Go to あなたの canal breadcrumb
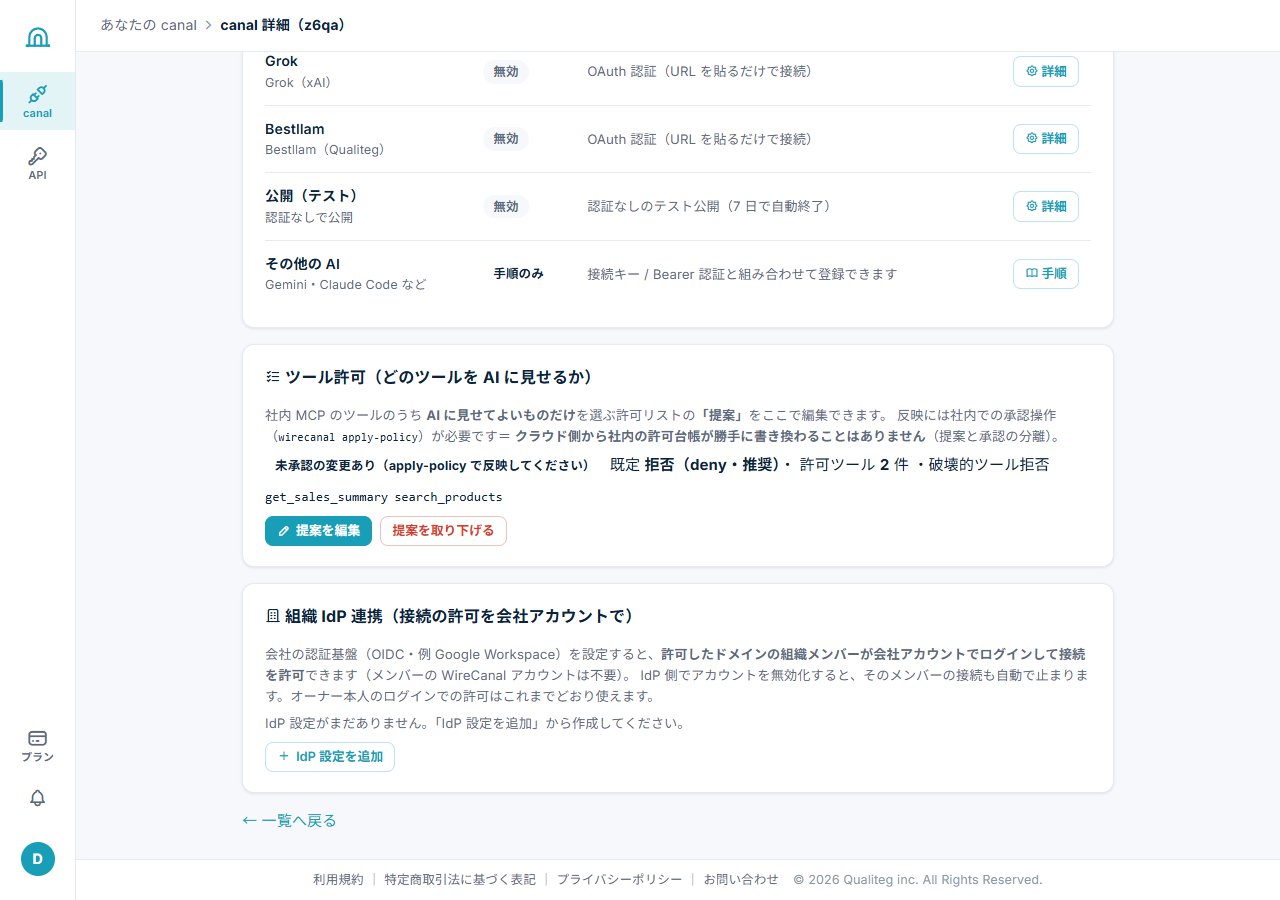This screenshot has width=1280, height=900. tap(149, 25)
